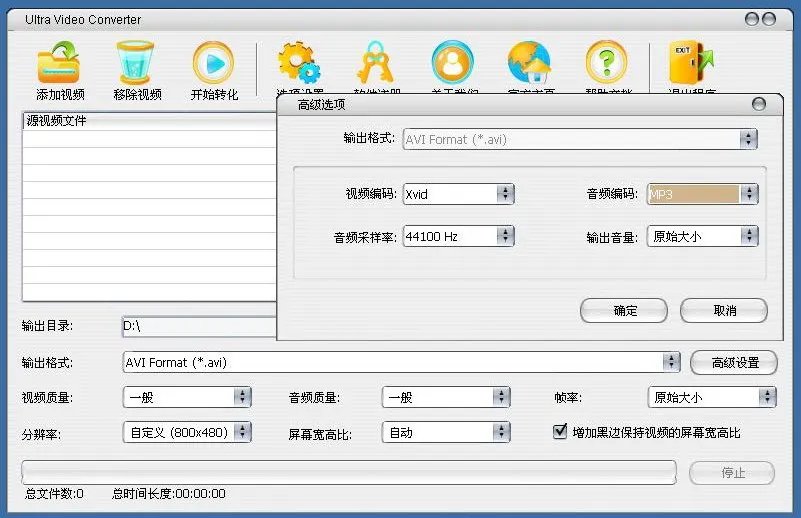Open options settings gear icon
This screenshot has height=518, width=801.
coord(299,63)
